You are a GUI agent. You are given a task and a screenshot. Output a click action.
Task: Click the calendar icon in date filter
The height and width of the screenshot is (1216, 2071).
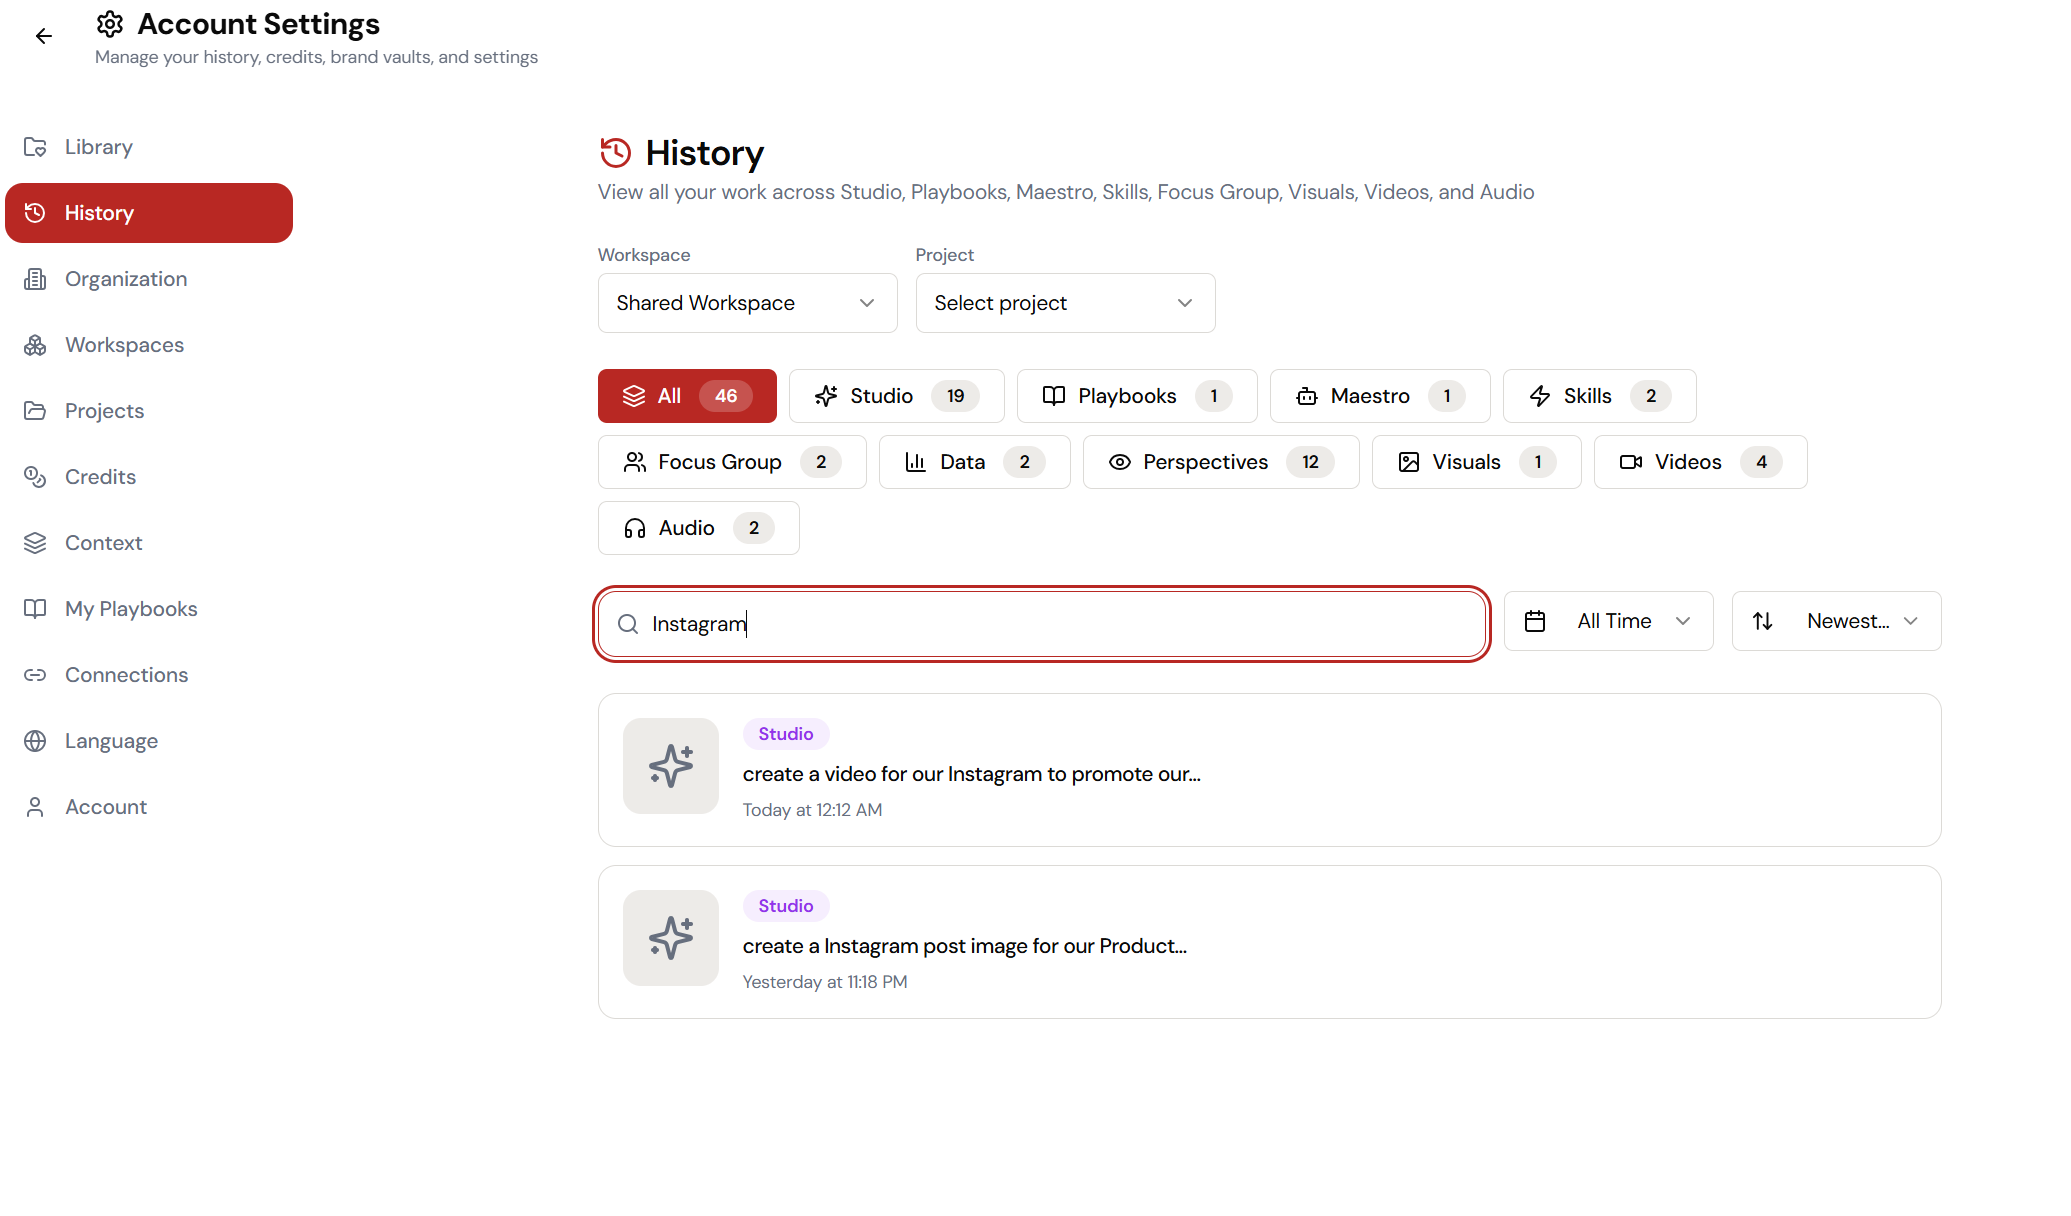point(1535,621)
